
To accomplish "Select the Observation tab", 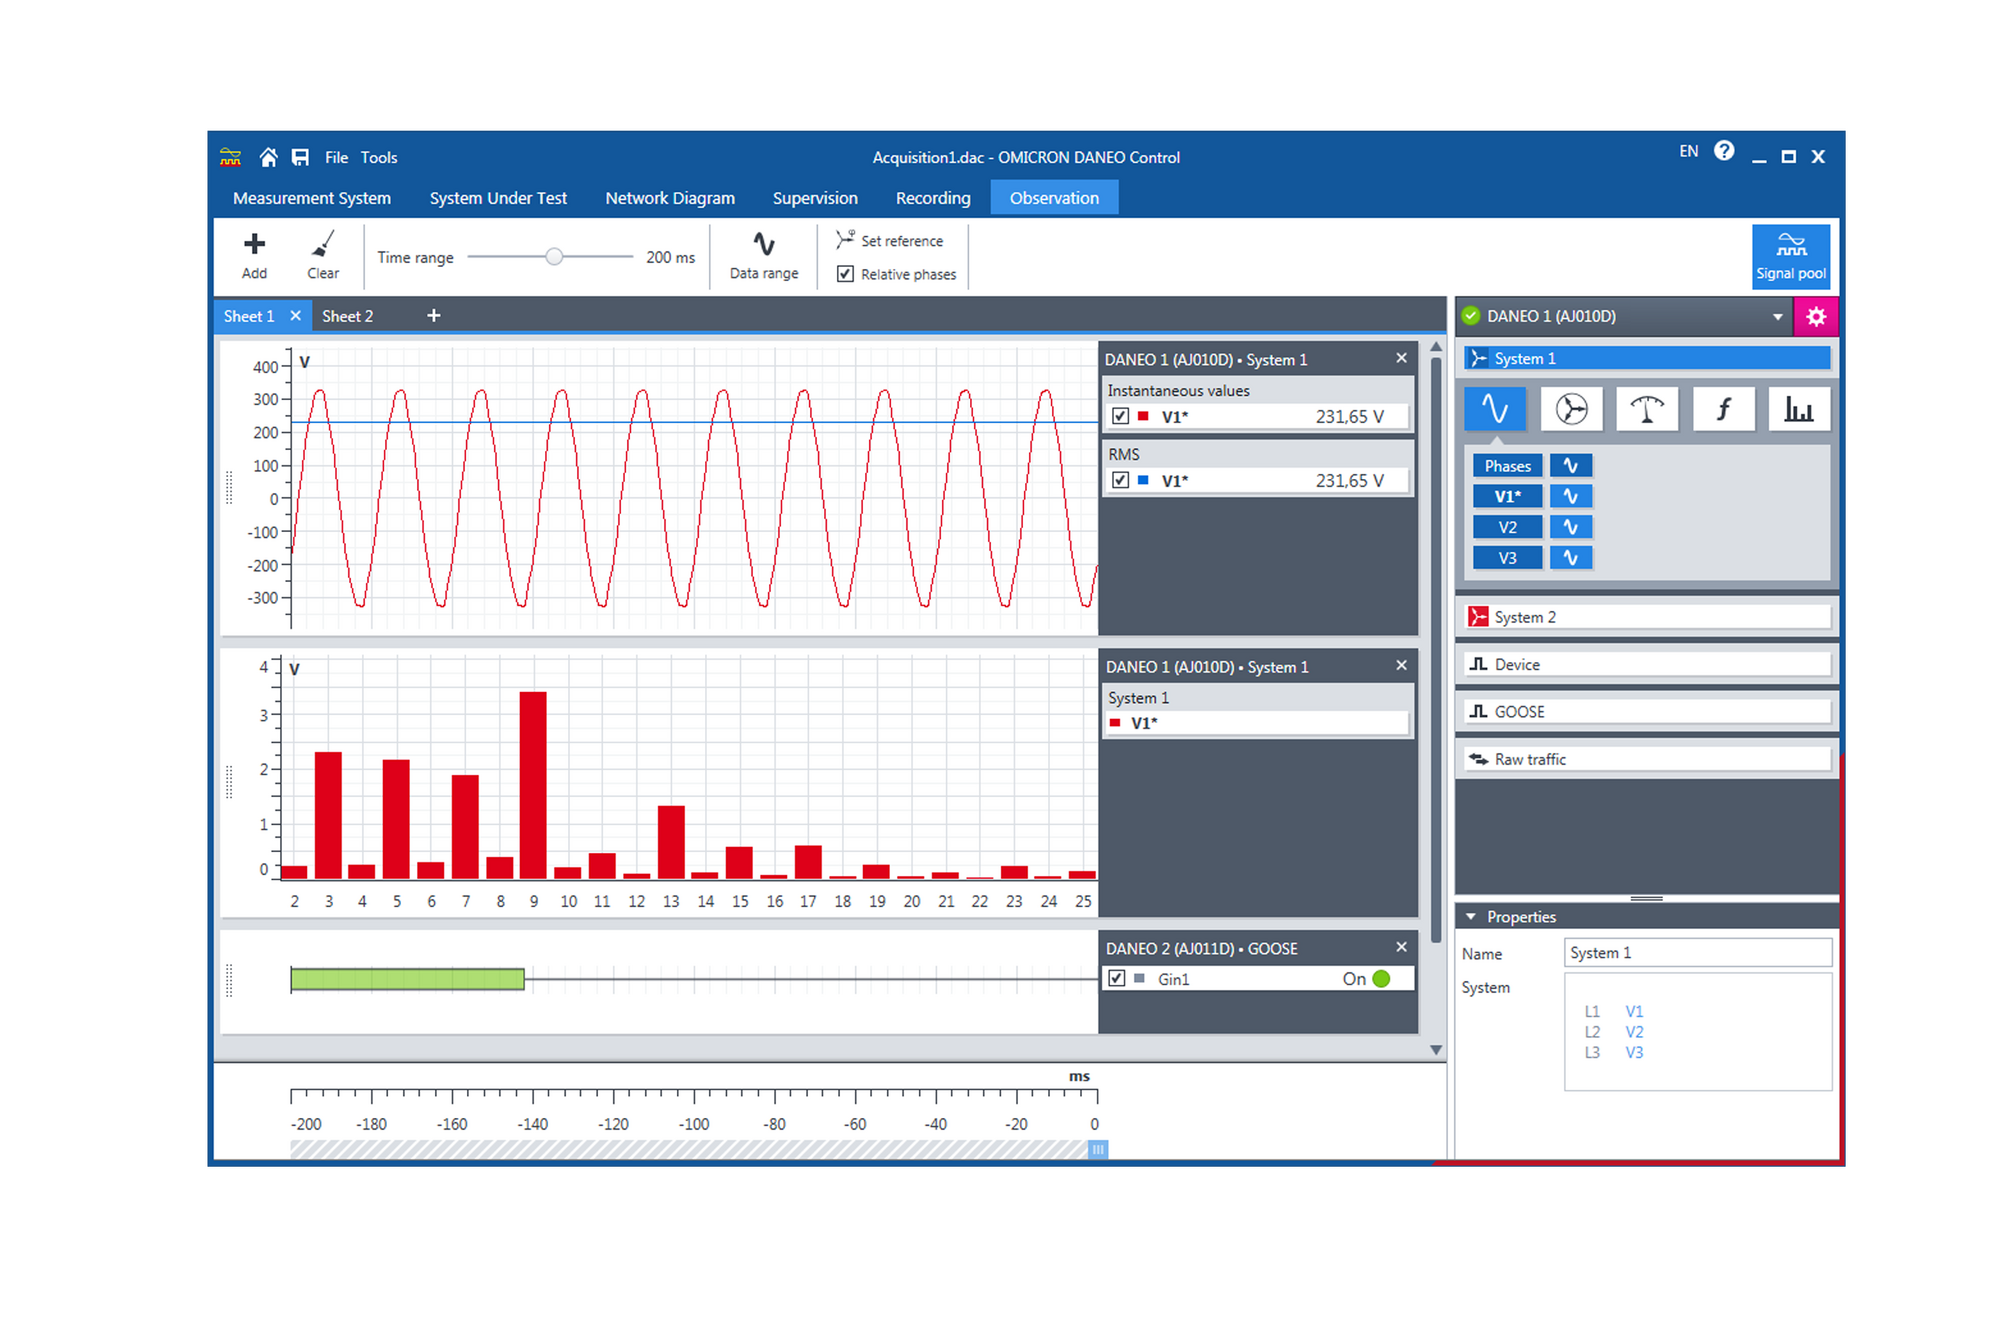I will tap(1054, 198).
